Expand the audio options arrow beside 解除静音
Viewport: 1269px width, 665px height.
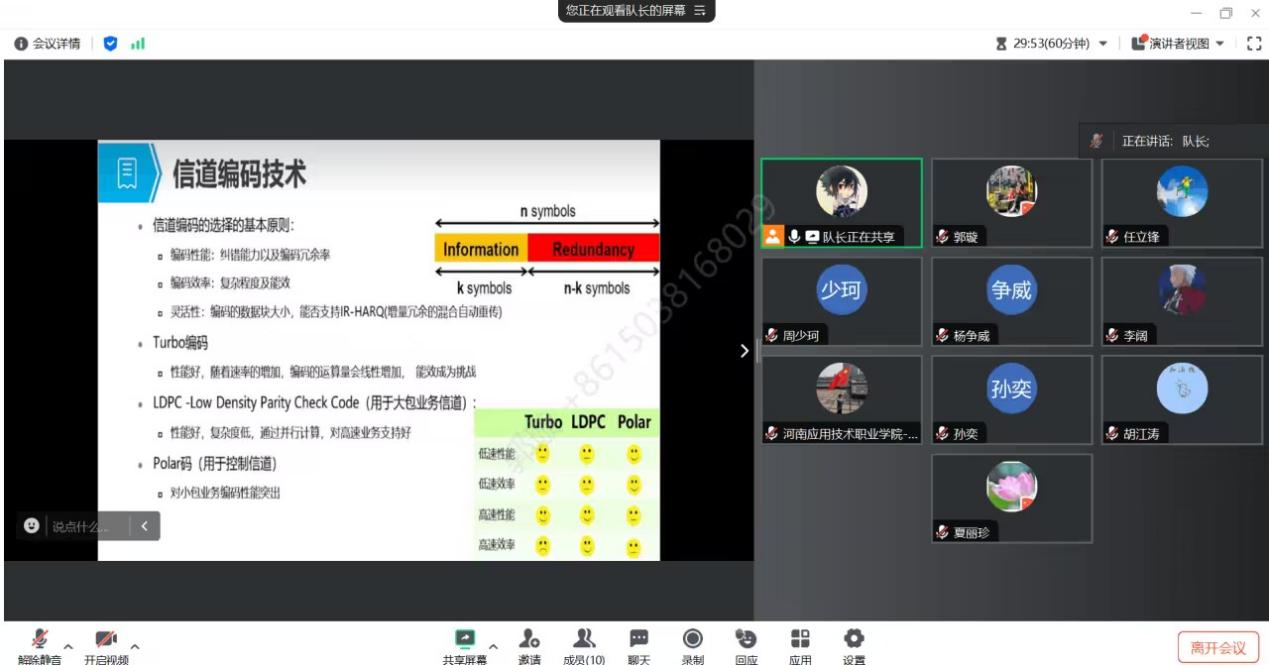69,645
